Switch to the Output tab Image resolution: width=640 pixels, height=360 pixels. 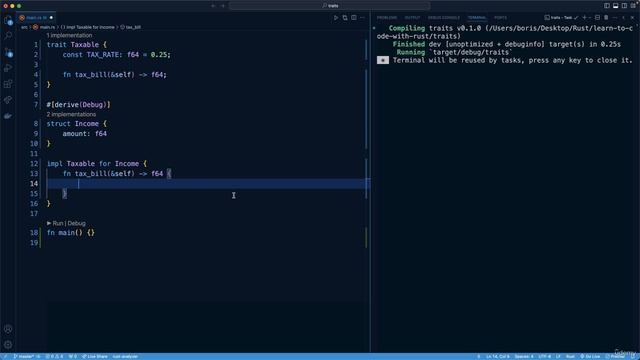click(412, 18)
